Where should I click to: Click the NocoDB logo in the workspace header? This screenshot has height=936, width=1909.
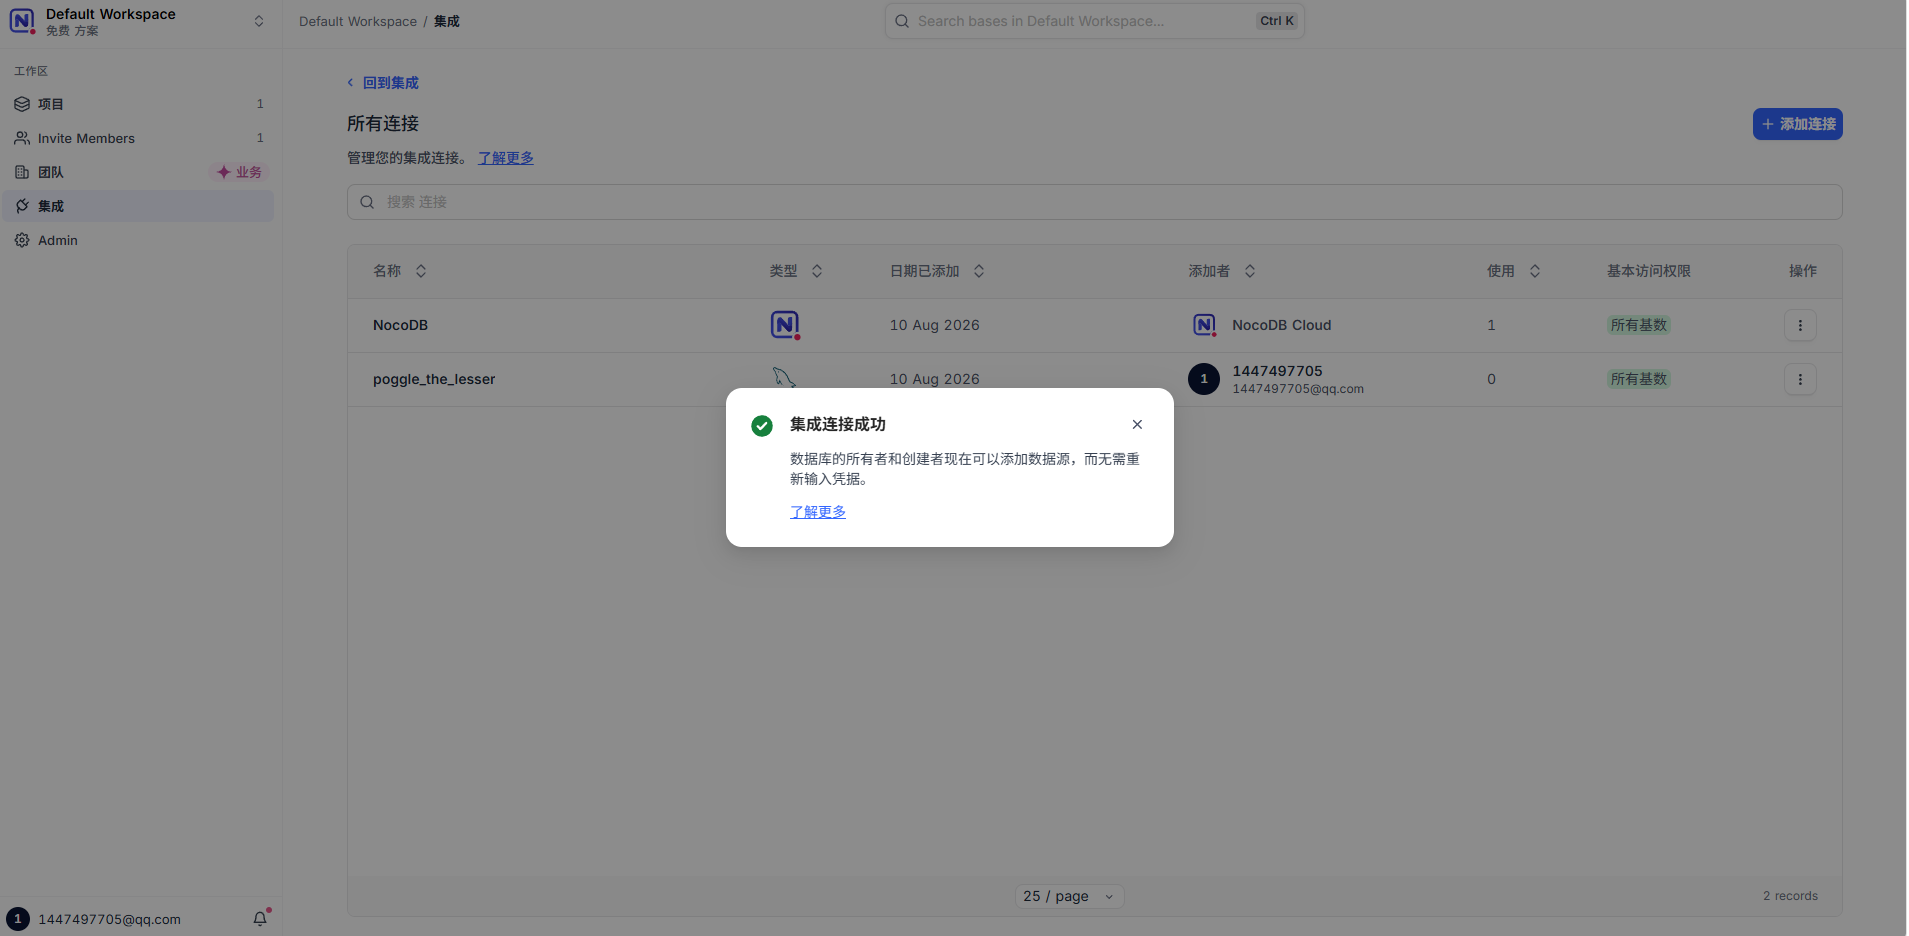pos(22,21)
